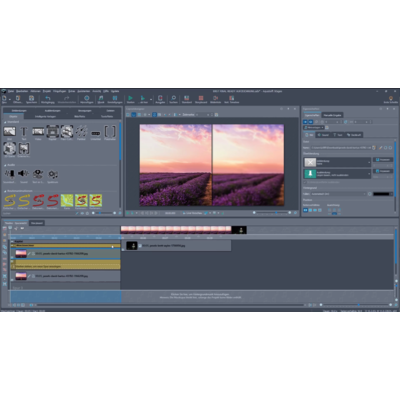Click the green Play button in the main toolbar
The image size is (400, 400).
tap(131, 98)
